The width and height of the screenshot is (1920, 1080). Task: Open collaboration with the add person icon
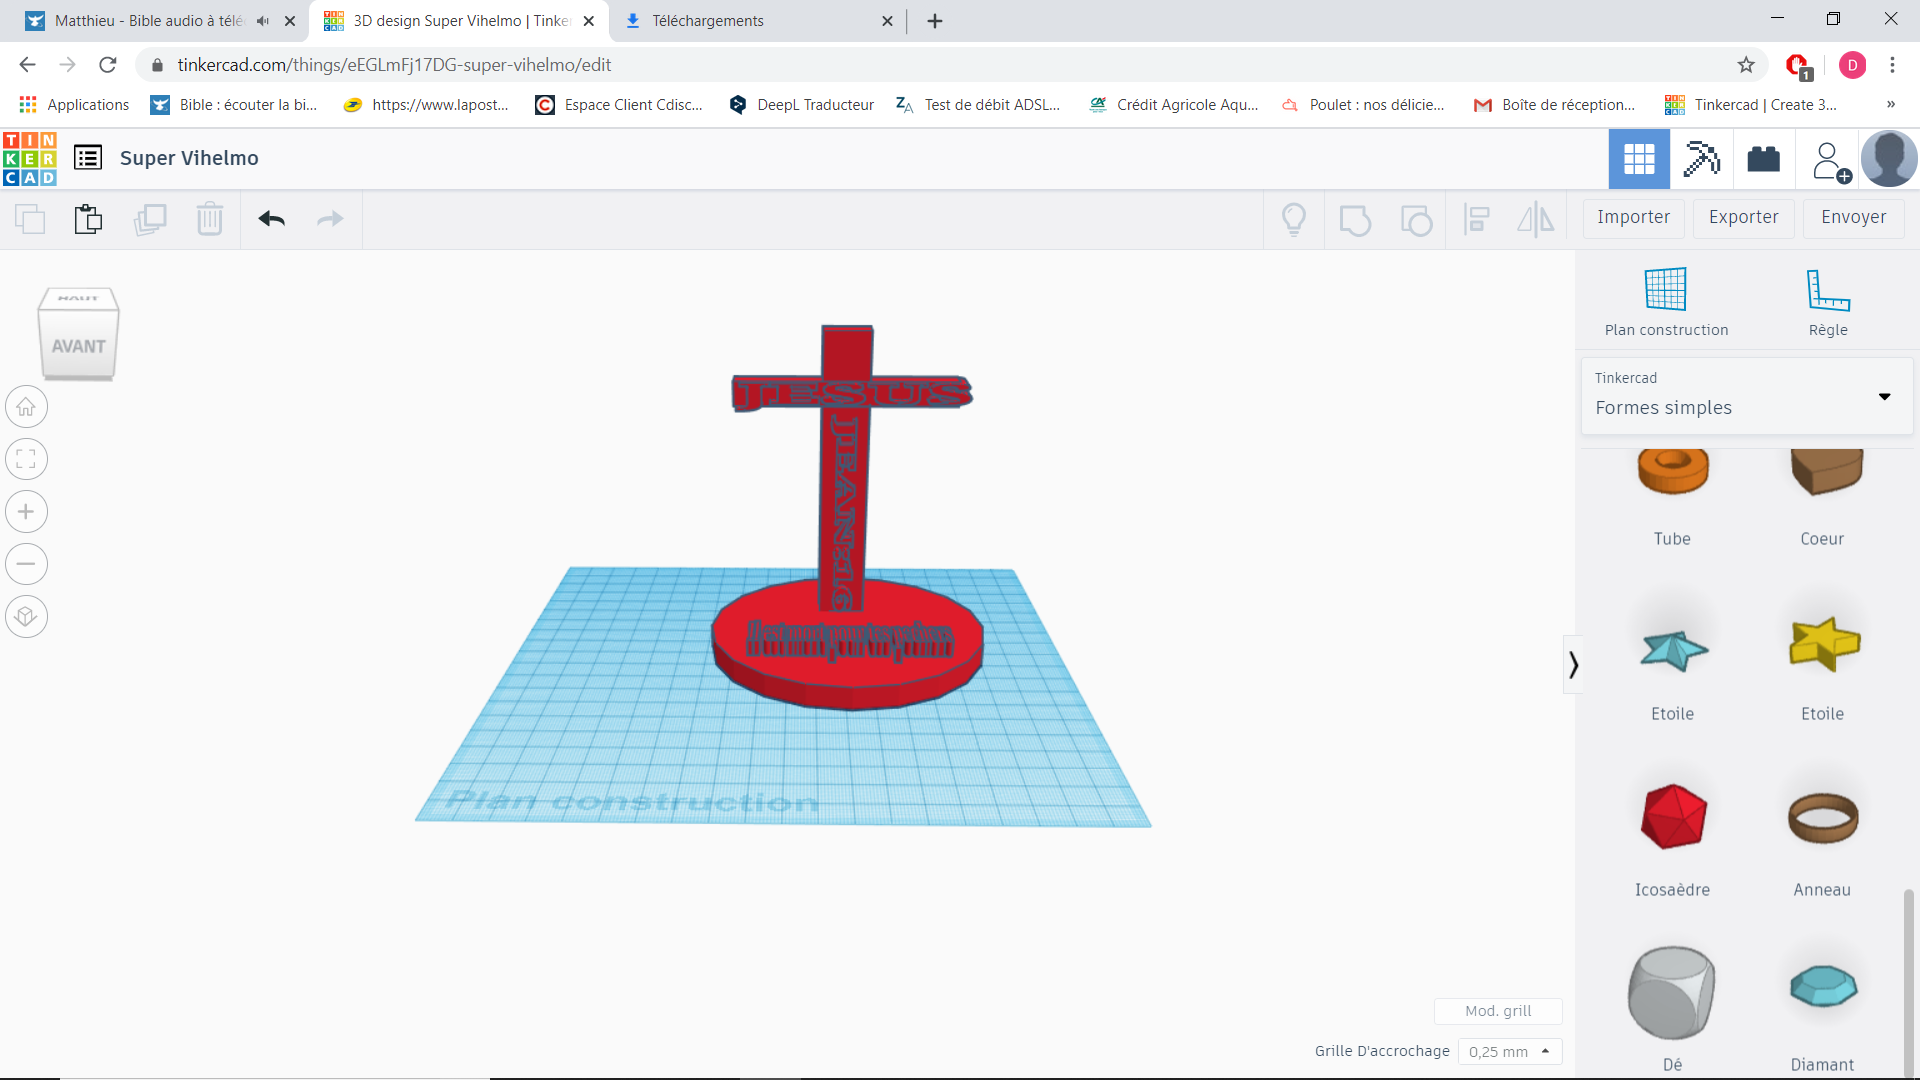[x=1828, y=160]
